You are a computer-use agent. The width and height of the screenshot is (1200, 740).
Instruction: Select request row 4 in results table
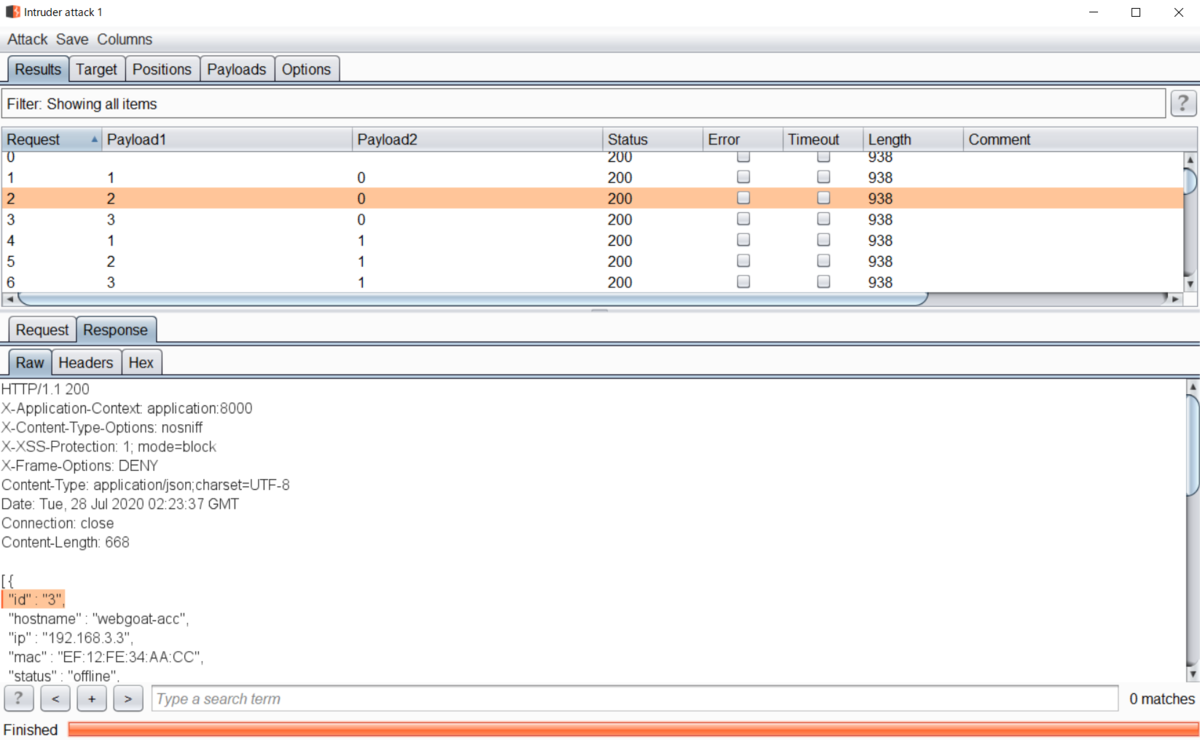tap(591, 240)
